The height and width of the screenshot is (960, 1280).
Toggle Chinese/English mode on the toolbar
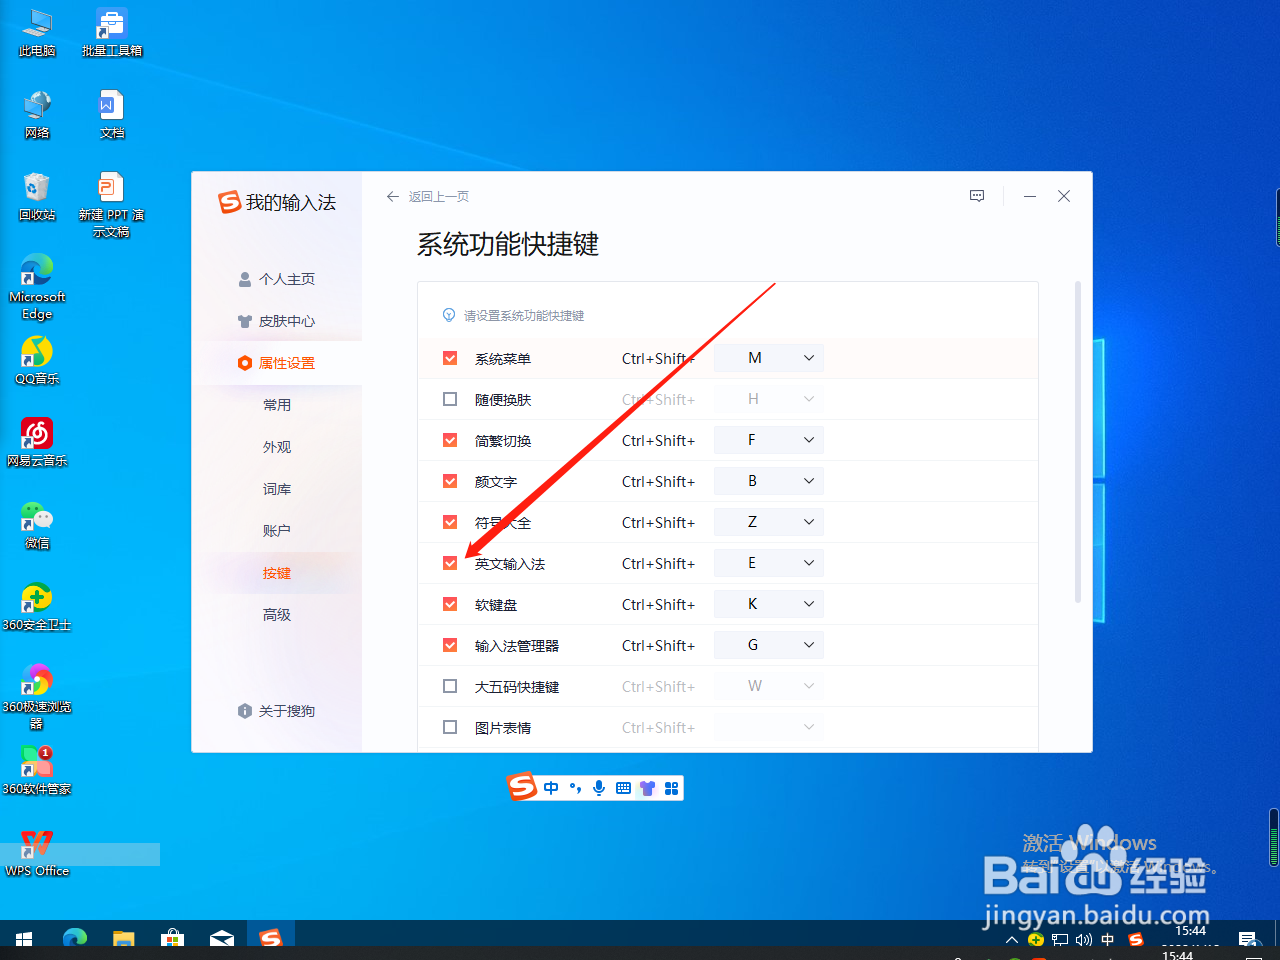(x=550, y=788)
